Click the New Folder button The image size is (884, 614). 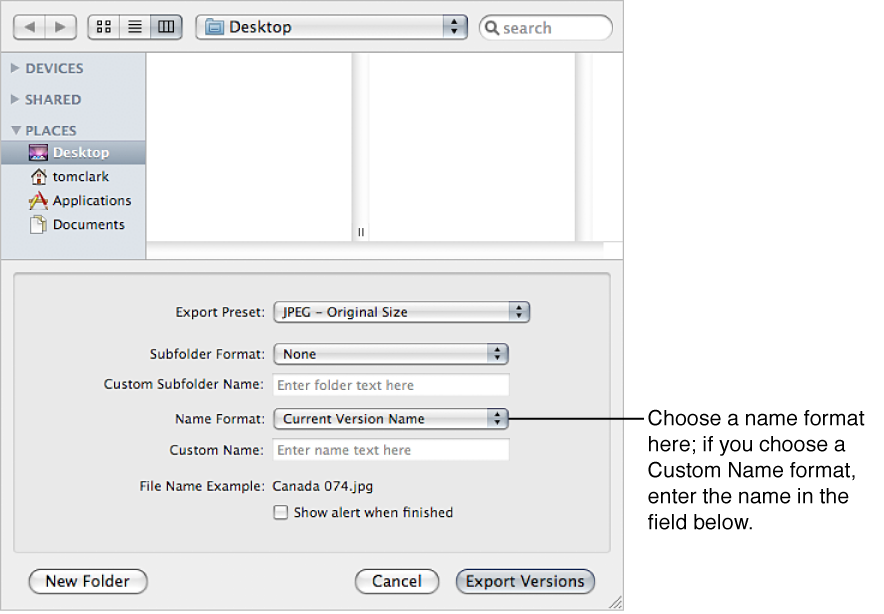pos(87,581)
